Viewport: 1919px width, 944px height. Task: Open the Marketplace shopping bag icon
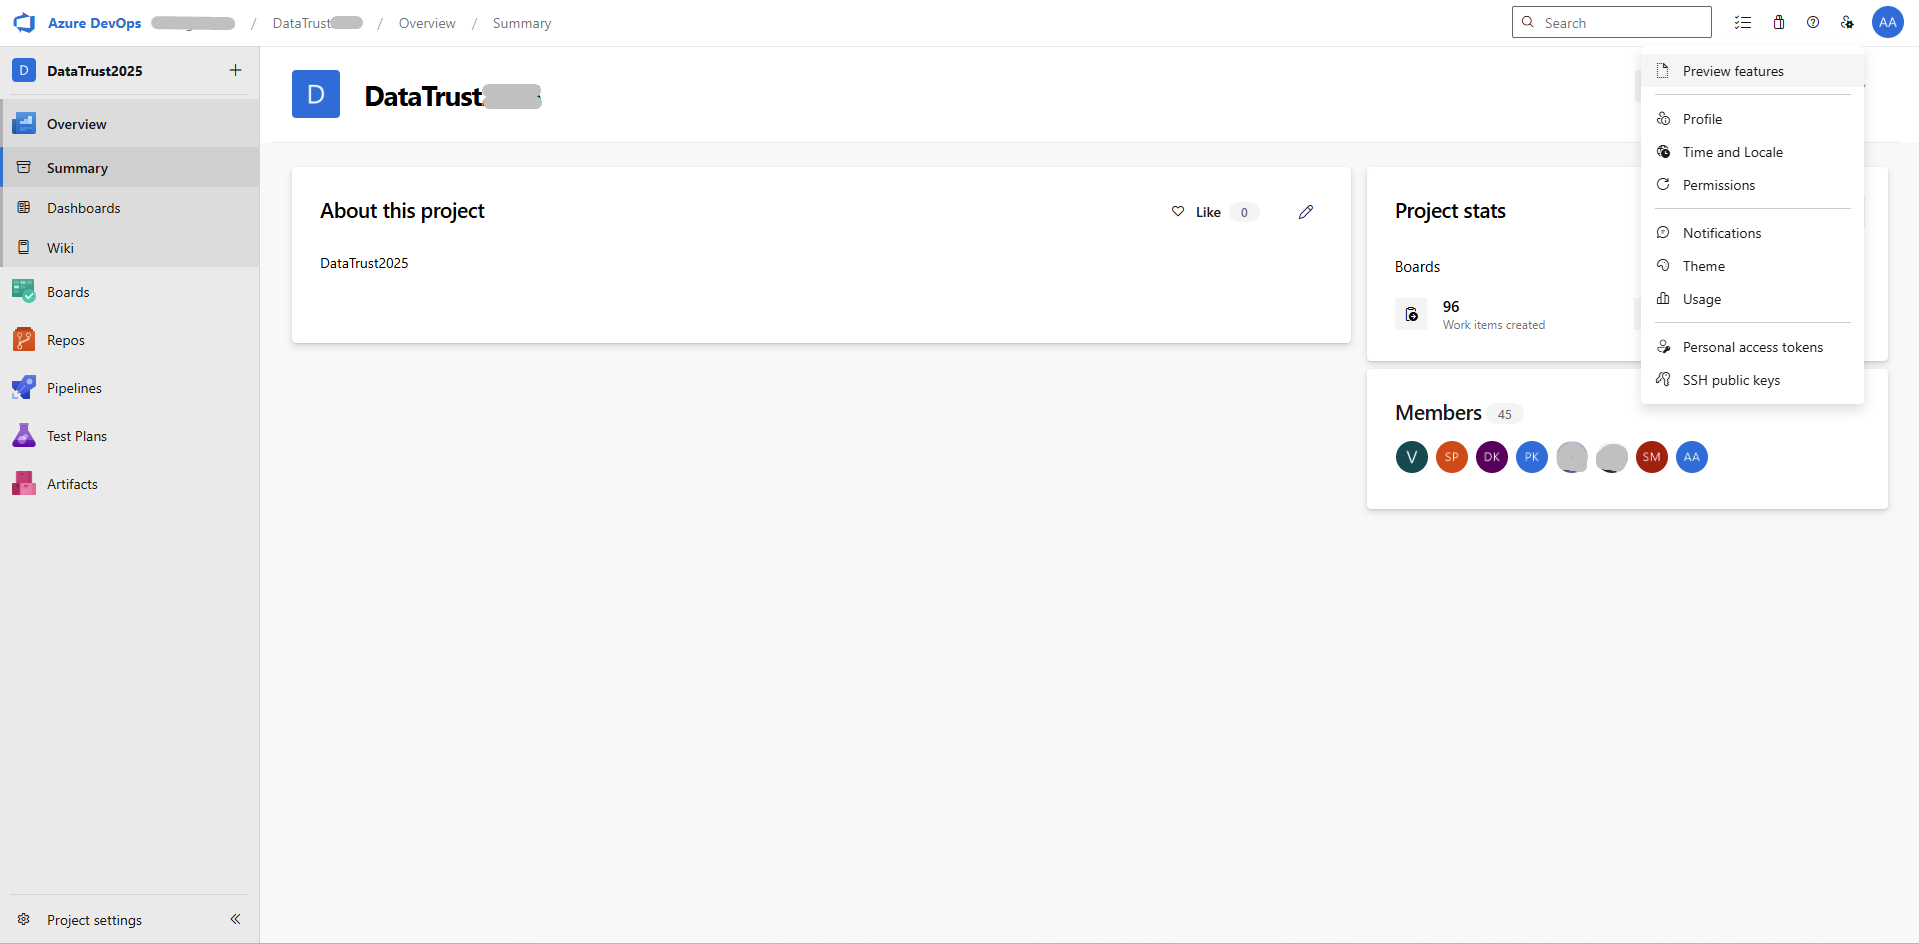tap(1779, 22)
